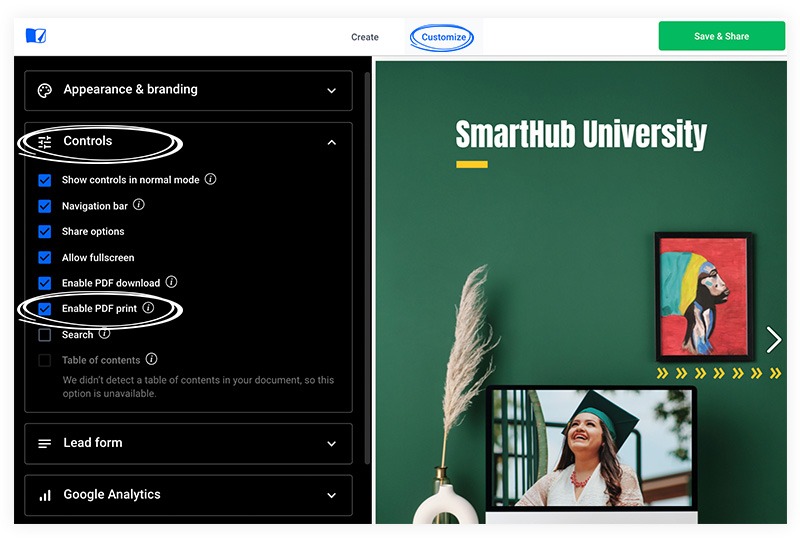Click the Google Analytics heading text
This screenshot has width=800, height=540.
point(112,494)
